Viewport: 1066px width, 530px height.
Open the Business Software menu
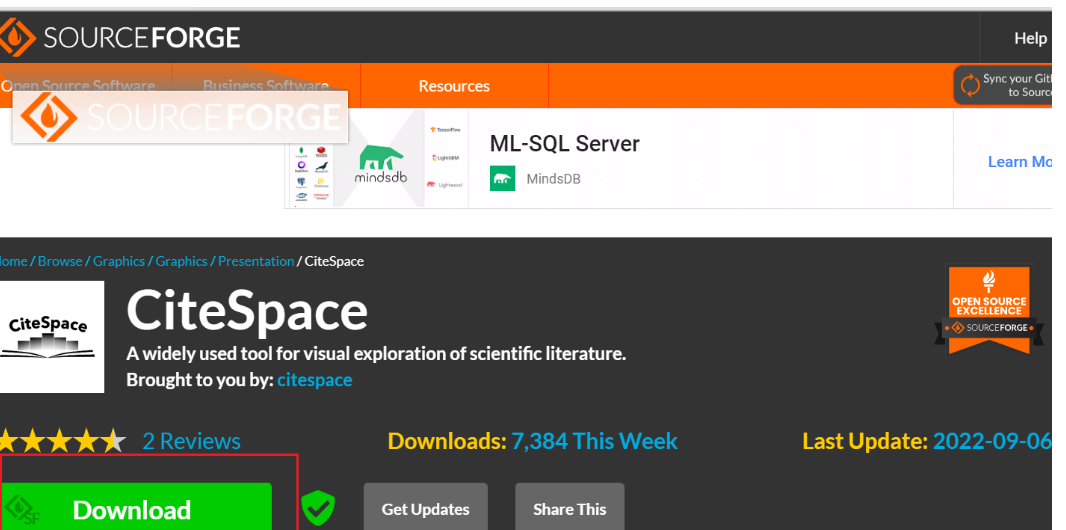(266, 86)
